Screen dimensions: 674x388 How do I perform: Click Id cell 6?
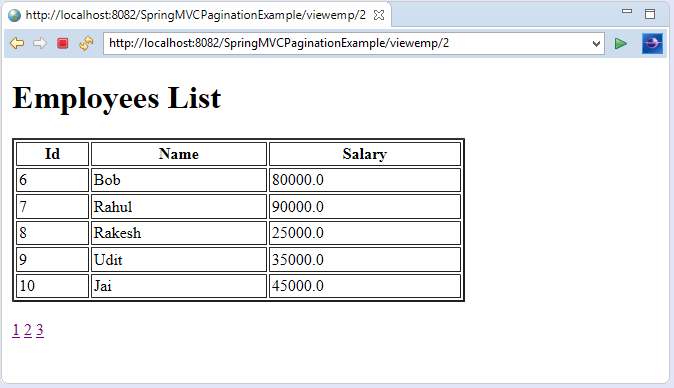[52, 180]
